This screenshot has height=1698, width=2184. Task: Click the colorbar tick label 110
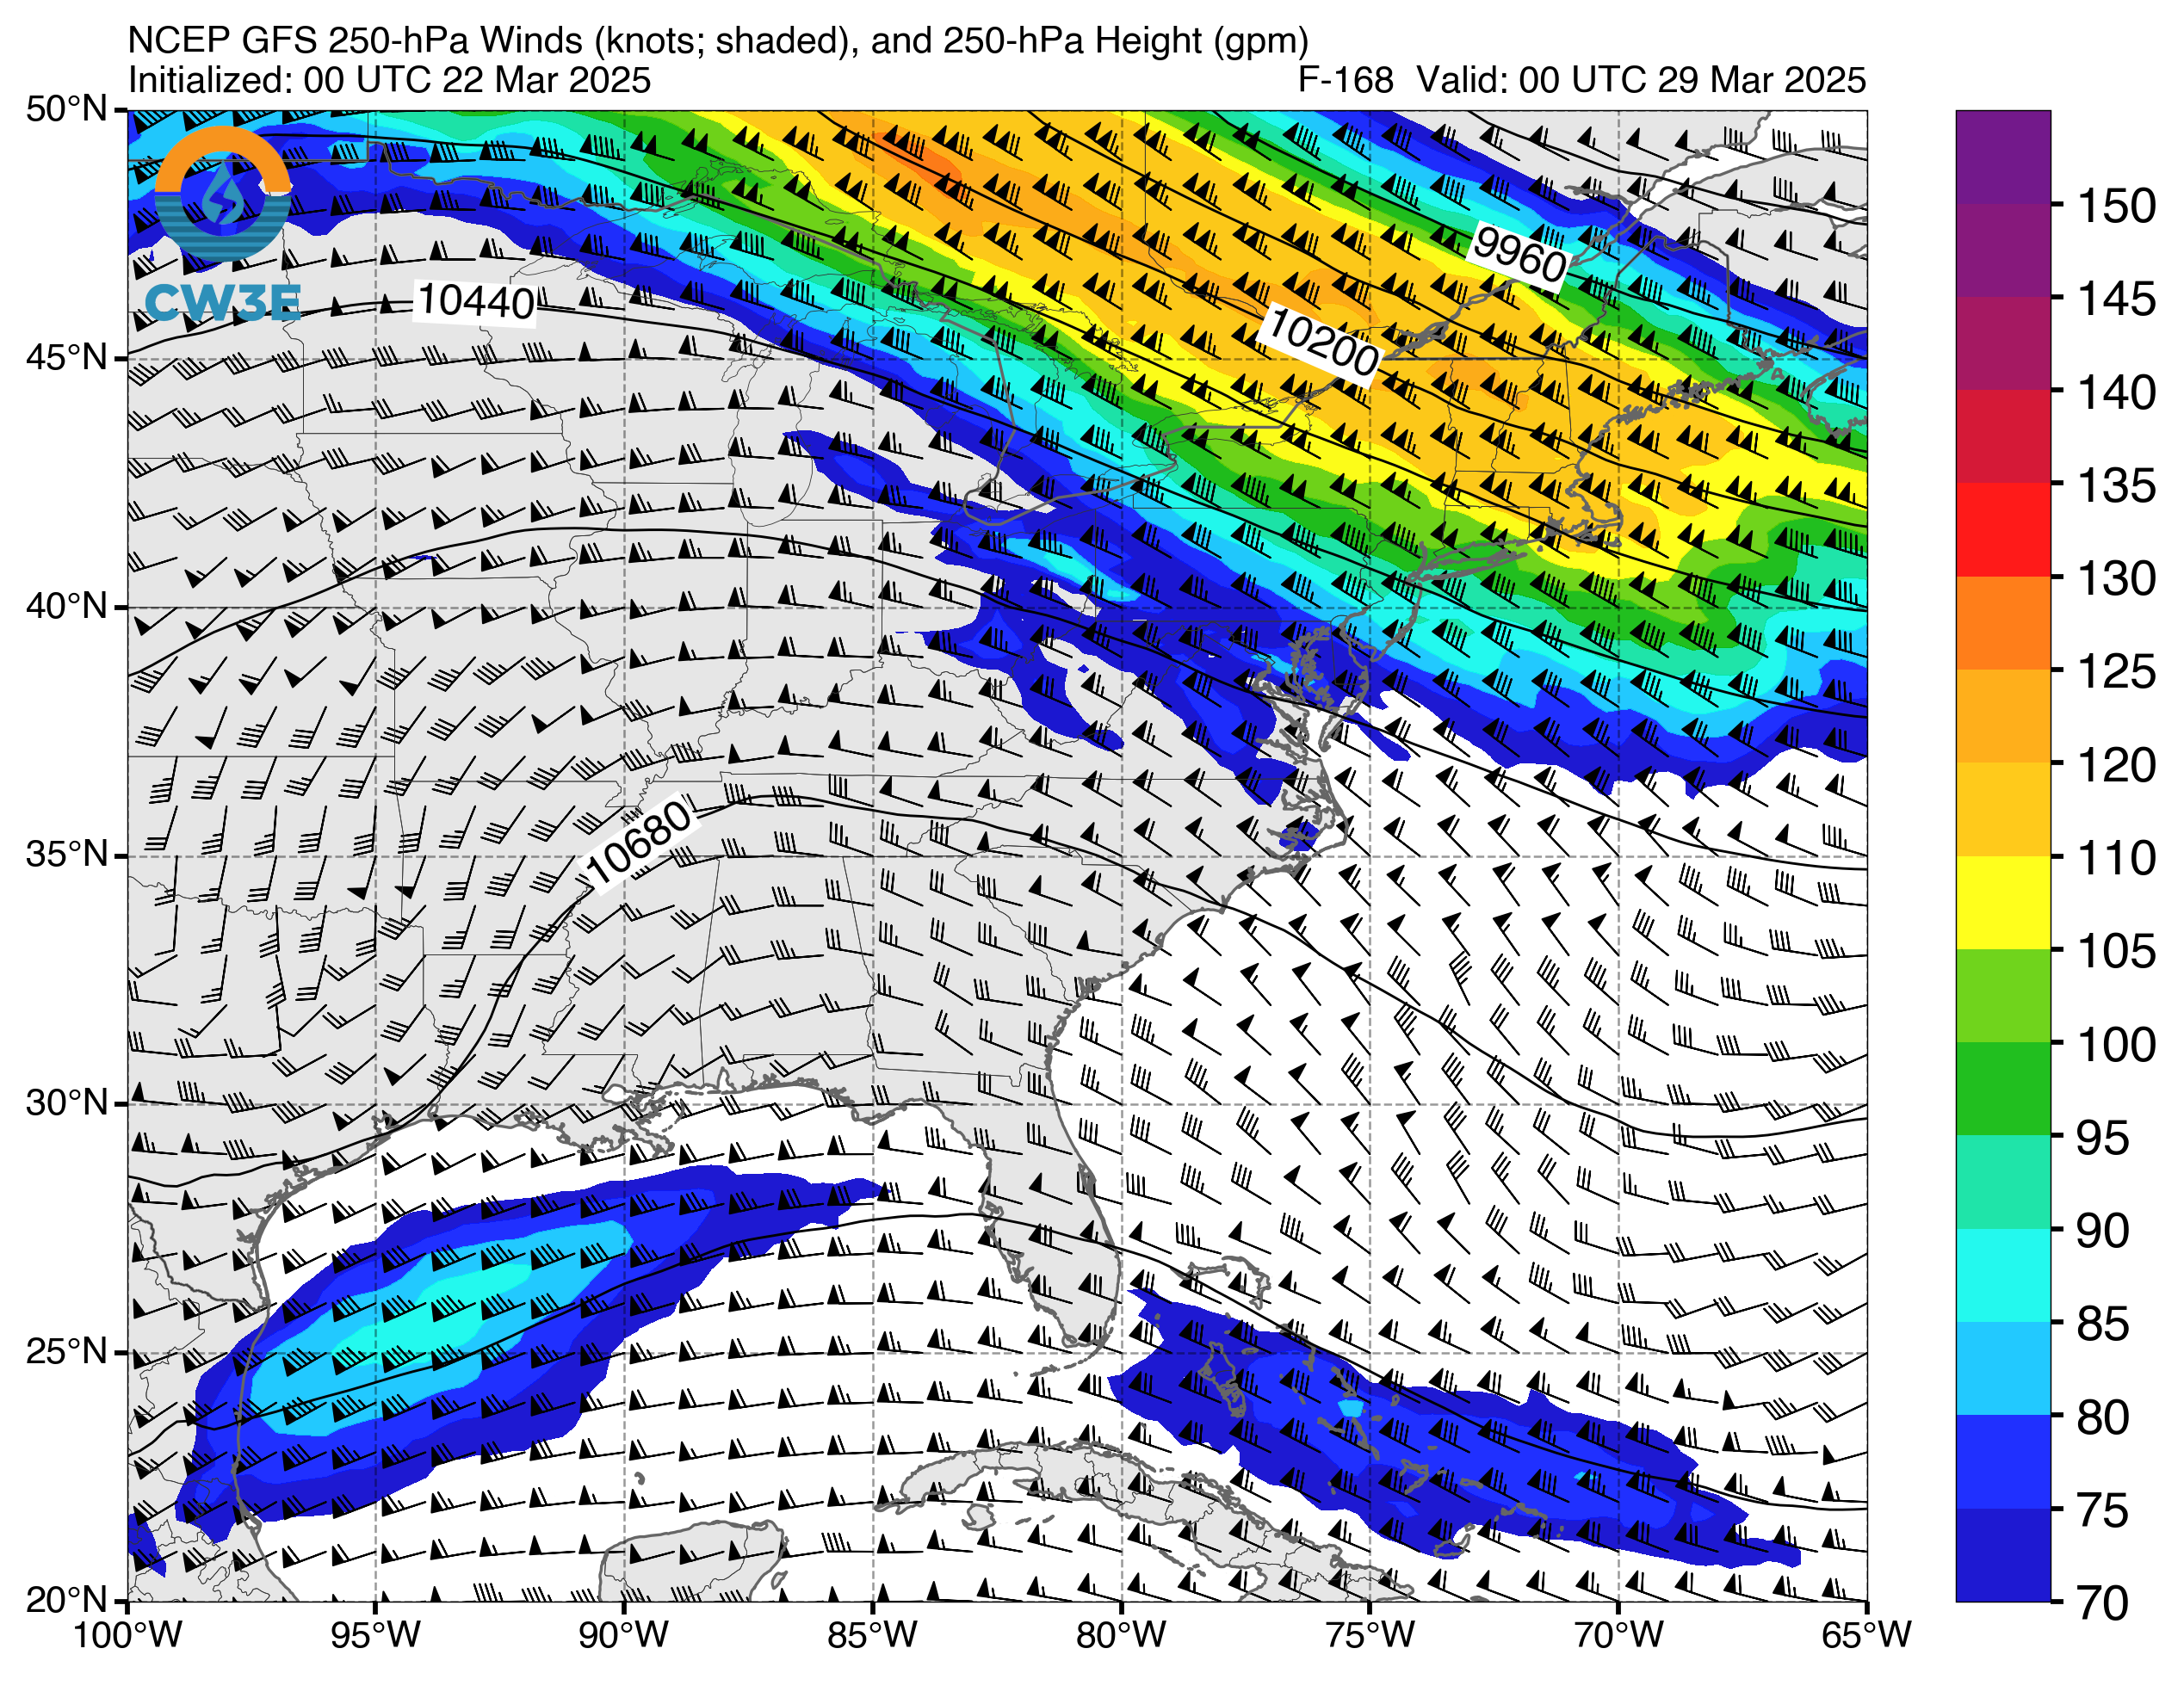[x=2117, y=857]
